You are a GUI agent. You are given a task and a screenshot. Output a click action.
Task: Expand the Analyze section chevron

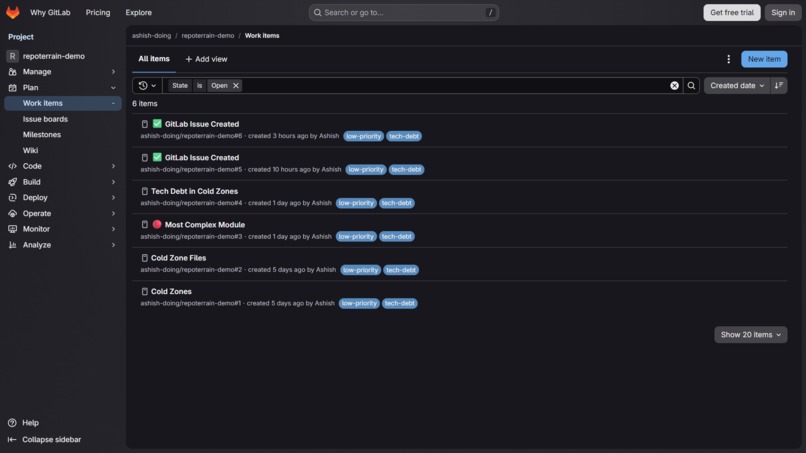(x=114, y=245)
